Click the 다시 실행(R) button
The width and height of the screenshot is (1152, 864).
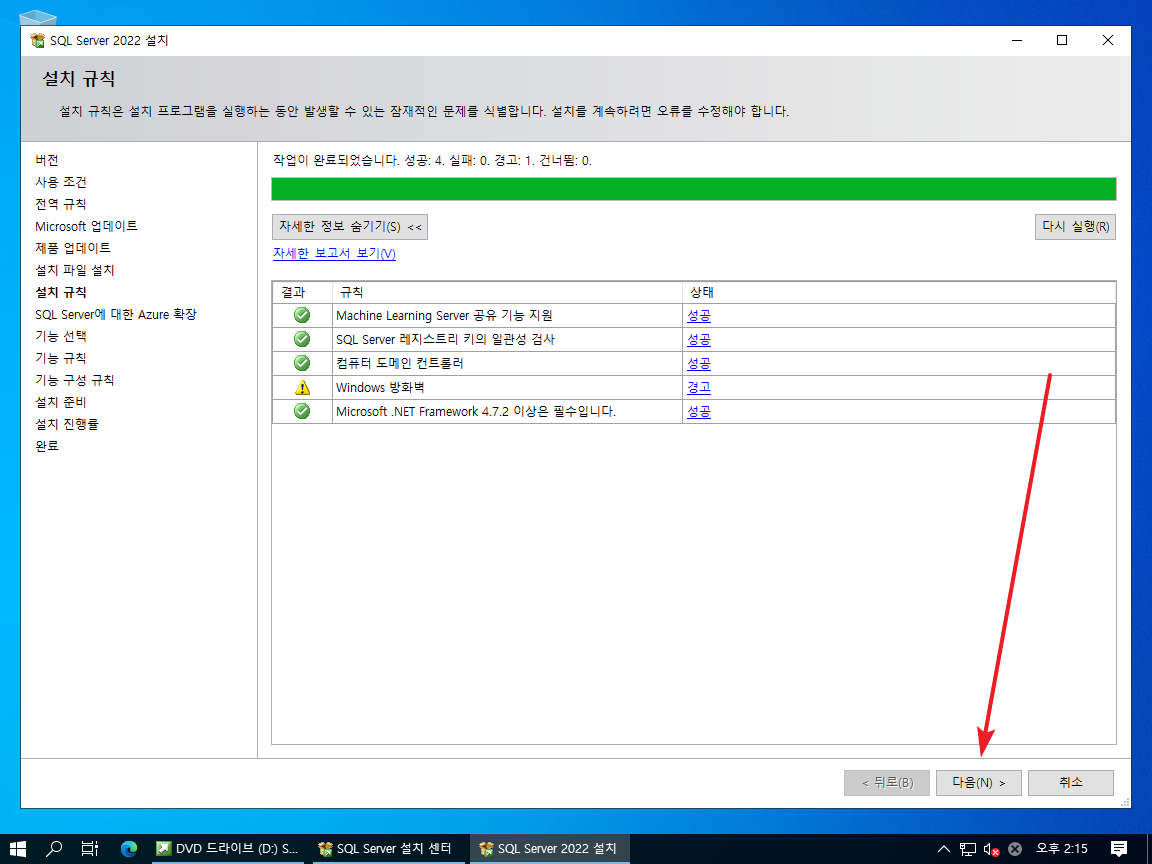[x=1075, y=226]
